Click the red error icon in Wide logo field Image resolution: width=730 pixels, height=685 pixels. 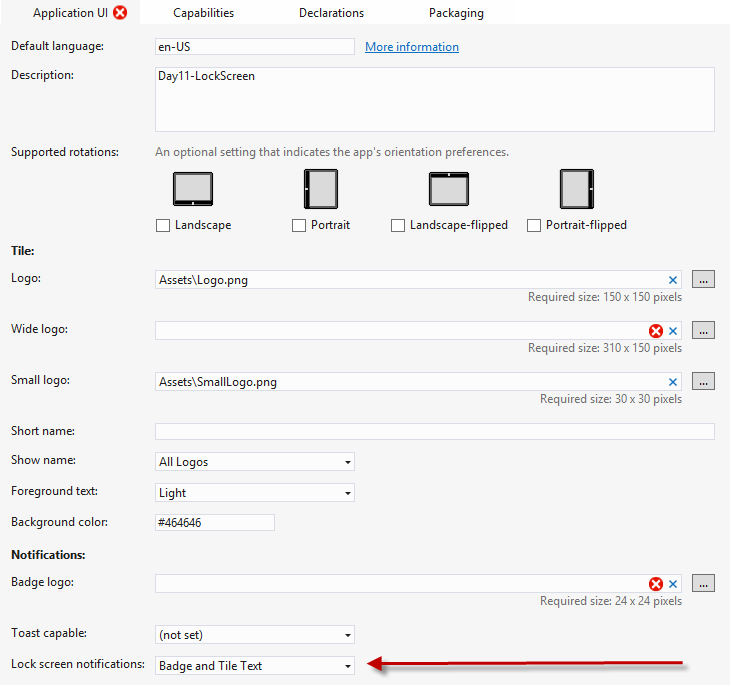click(656, 331)
